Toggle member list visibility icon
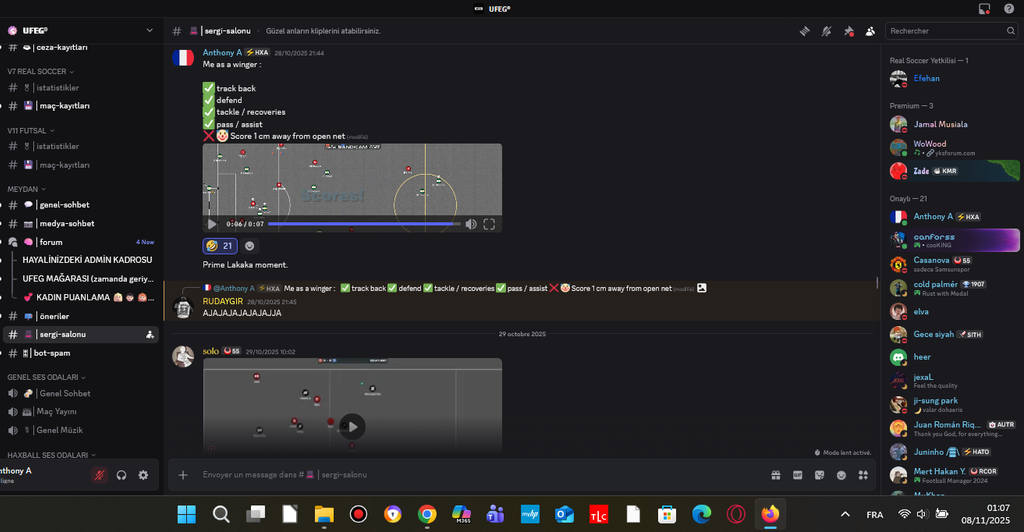Viewport: 1024px width, 532px height. pos(870,31)
